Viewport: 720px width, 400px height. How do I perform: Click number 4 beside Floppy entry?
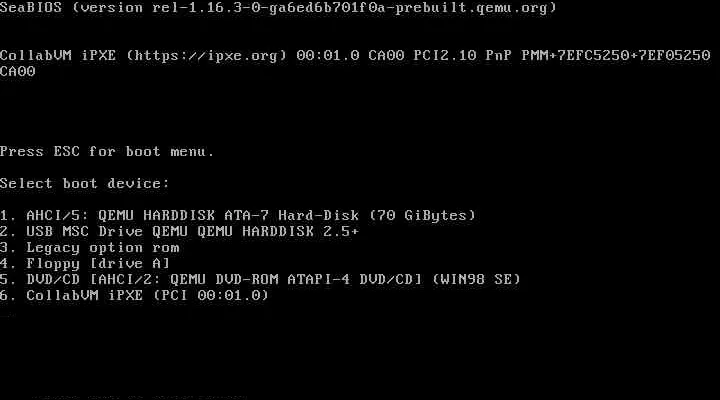click(8, 264)
